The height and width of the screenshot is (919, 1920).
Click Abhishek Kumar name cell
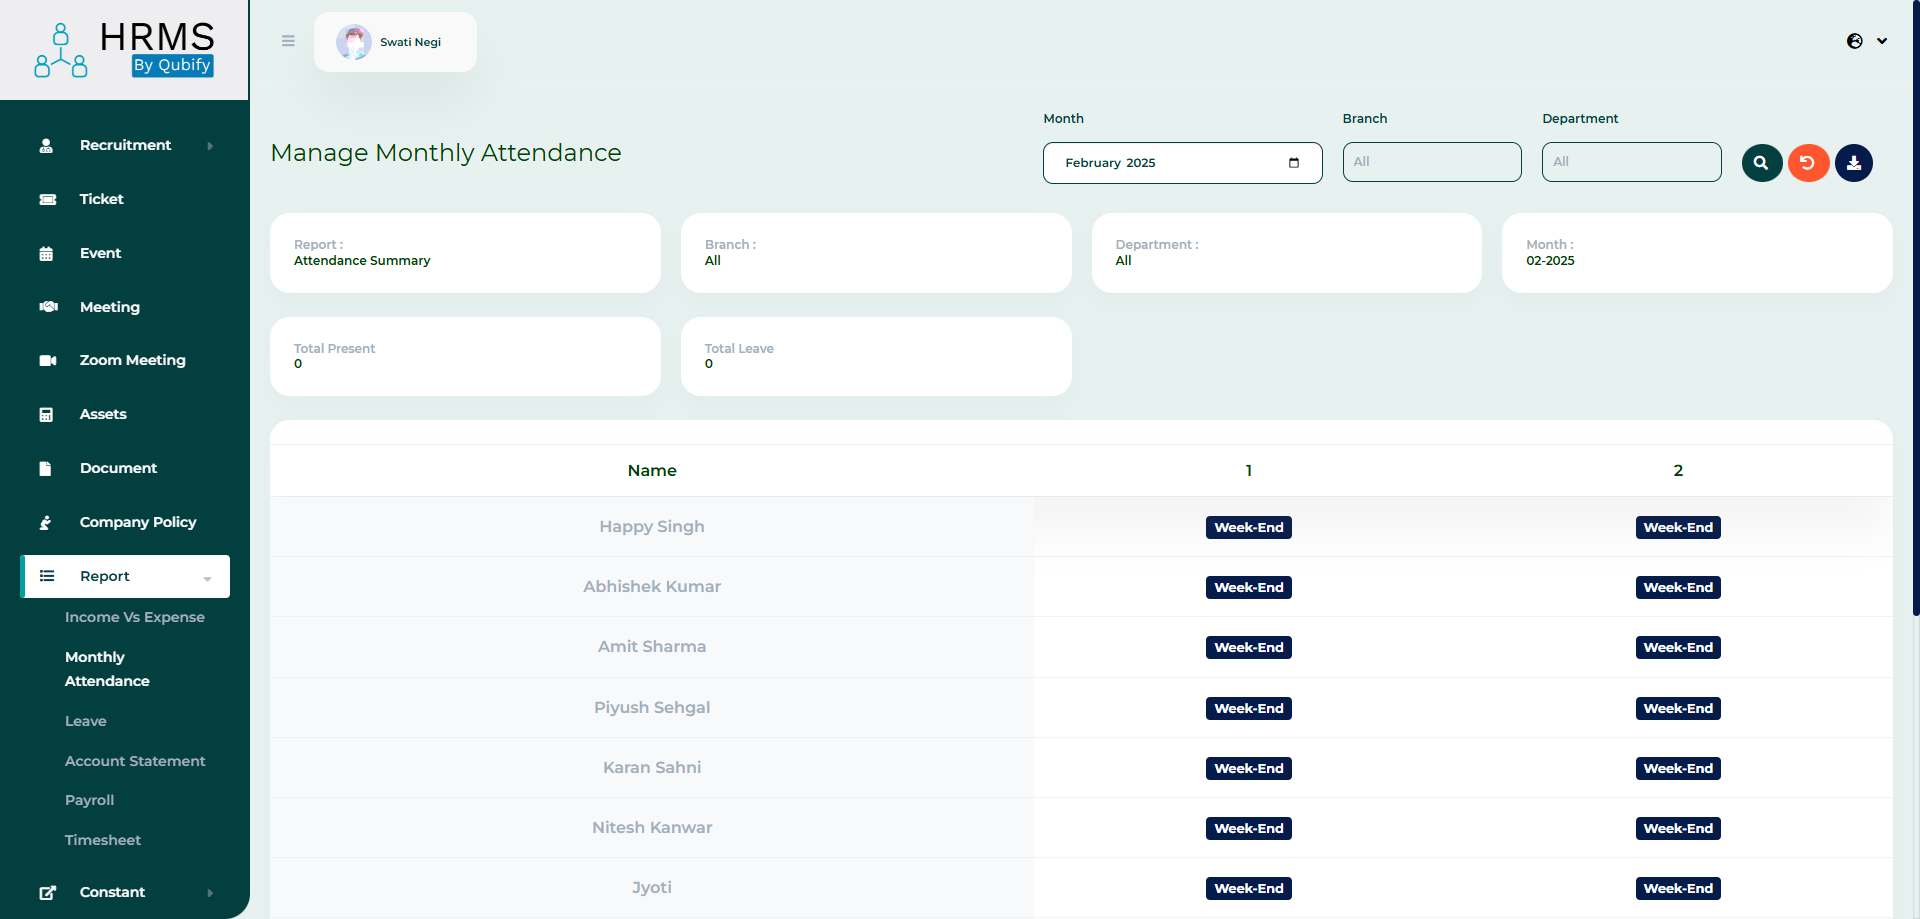652,587
